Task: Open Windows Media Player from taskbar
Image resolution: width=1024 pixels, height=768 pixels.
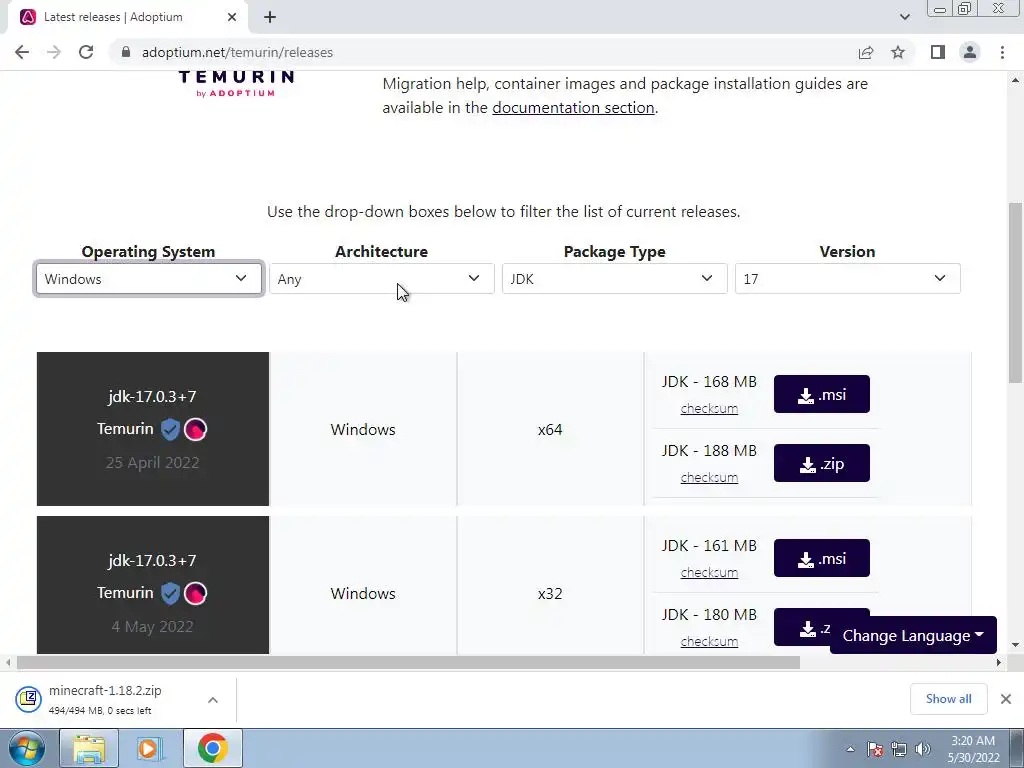Action: (150, 748)
